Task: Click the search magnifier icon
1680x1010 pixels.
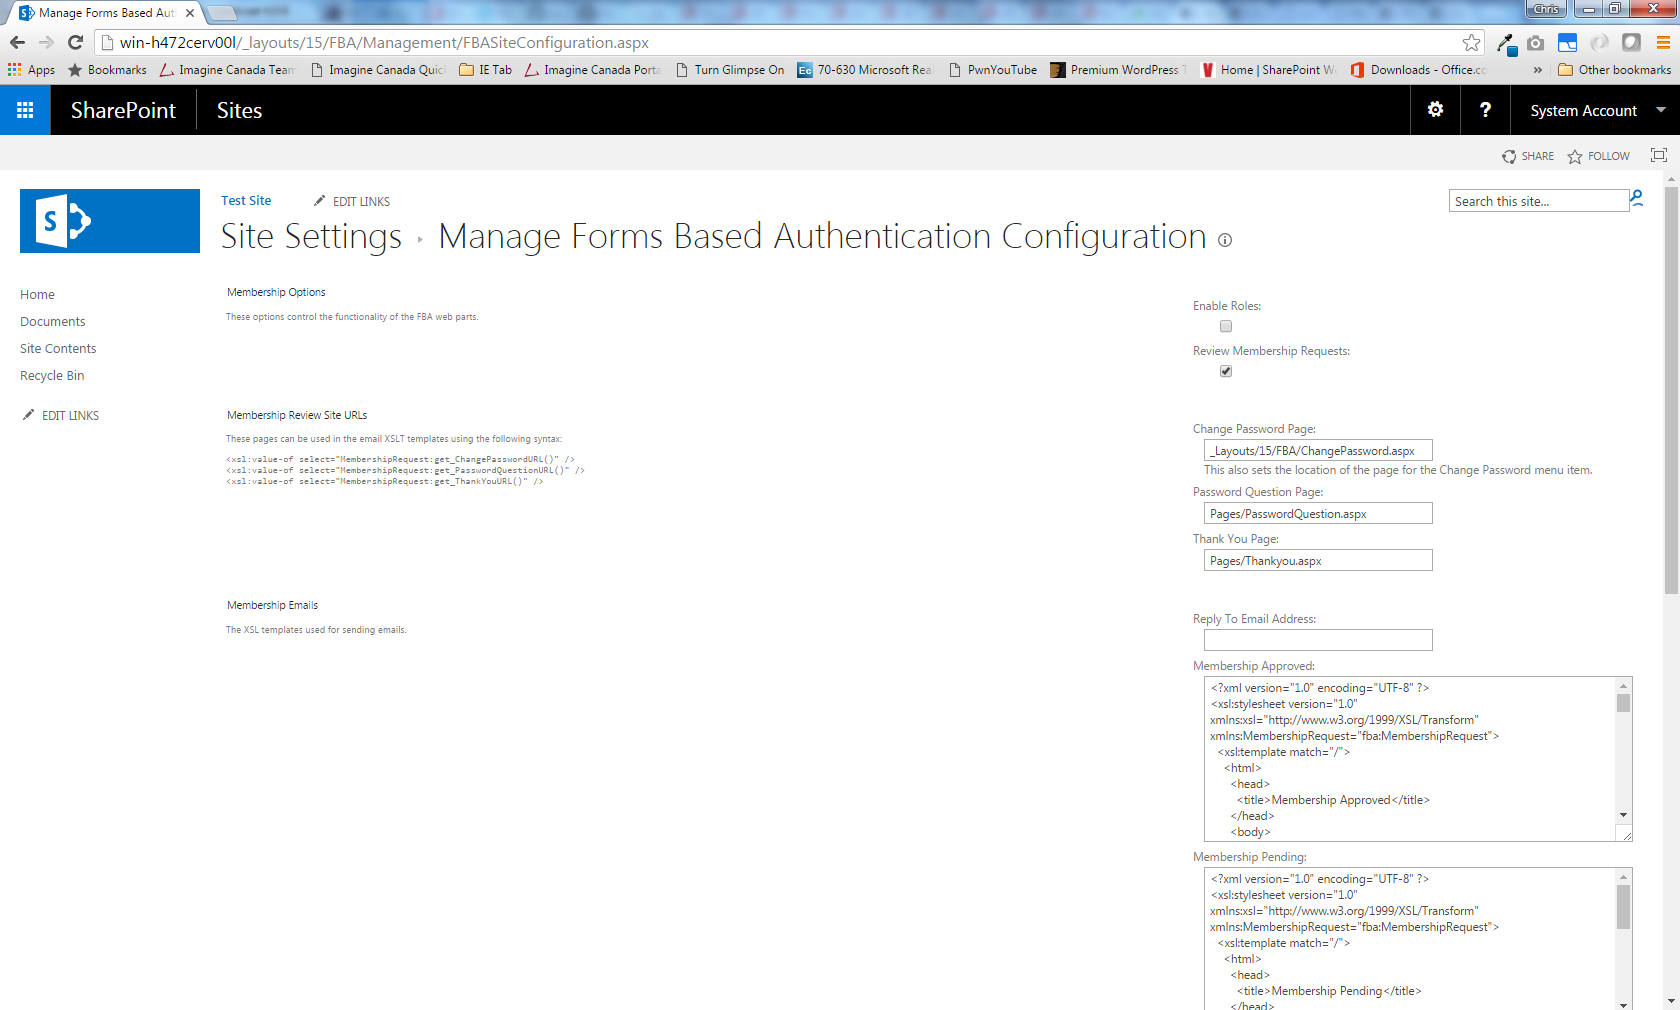Action: point(1637,199)
